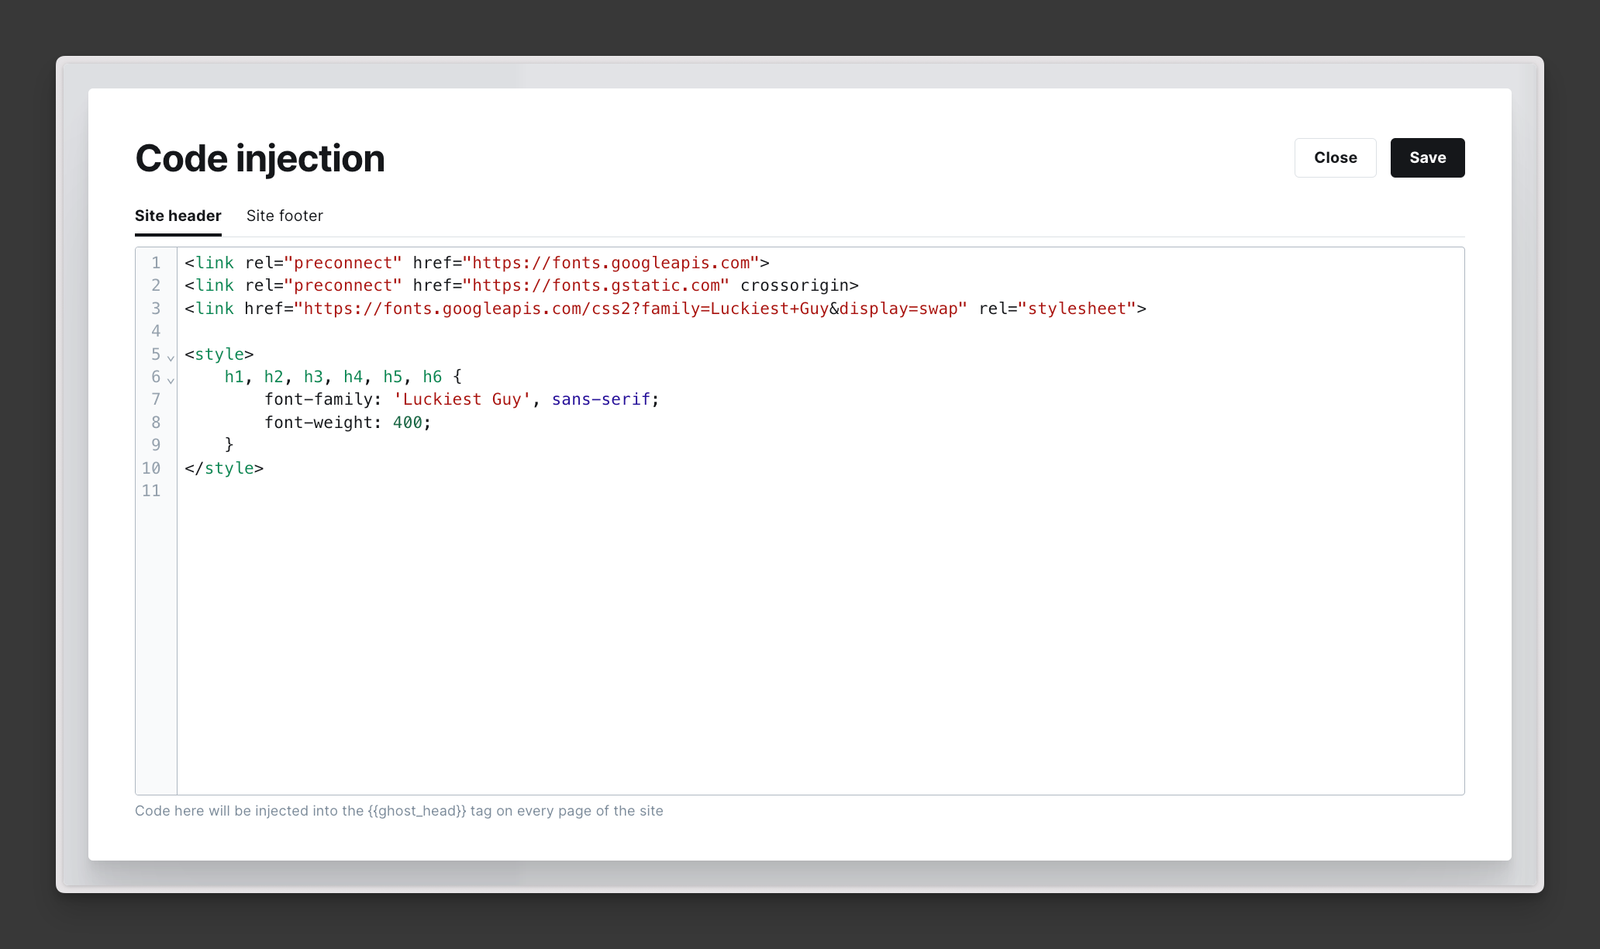The width and height of the screenshot is (1600, 949).
Task: Close the Code injection panel
Action: tap(1335, 157)
